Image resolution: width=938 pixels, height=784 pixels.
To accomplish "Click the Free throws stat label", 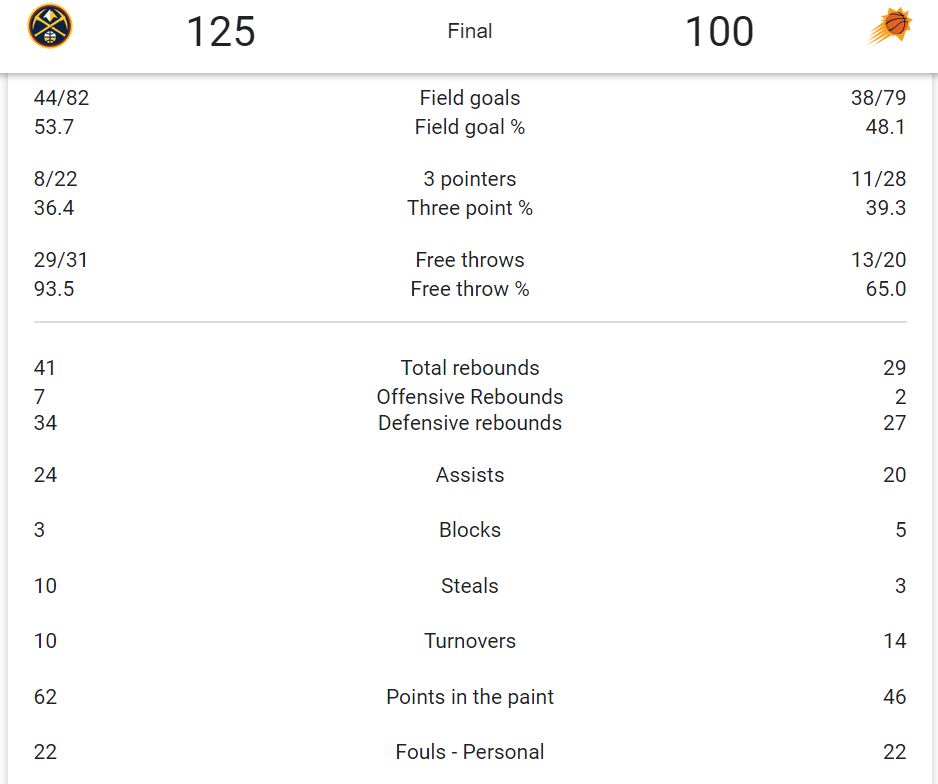I will coord(470,260).
